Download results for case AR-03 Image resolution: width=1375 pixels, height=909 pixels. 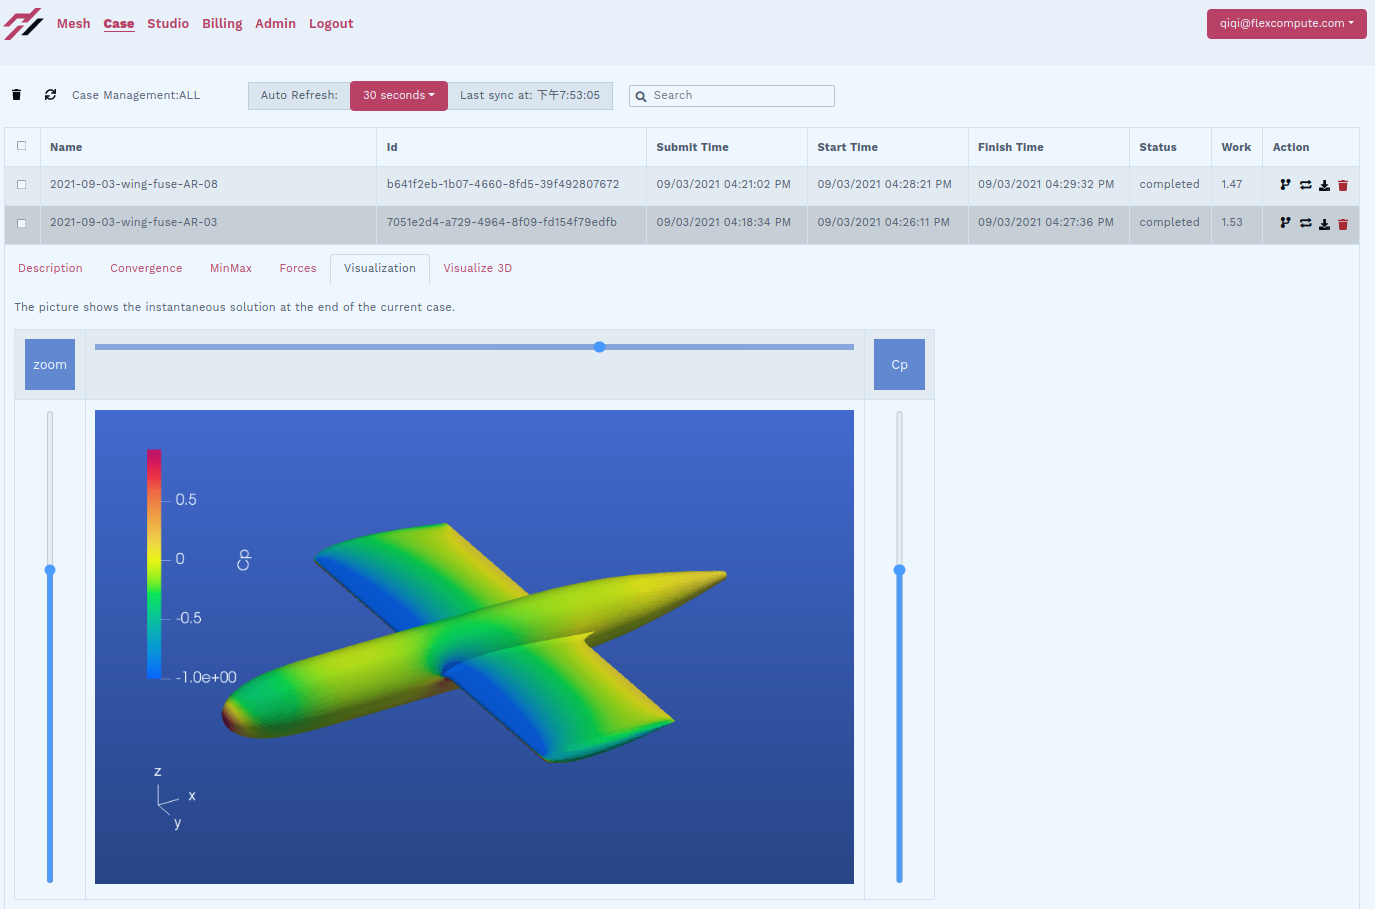(x=1324, y=224)
